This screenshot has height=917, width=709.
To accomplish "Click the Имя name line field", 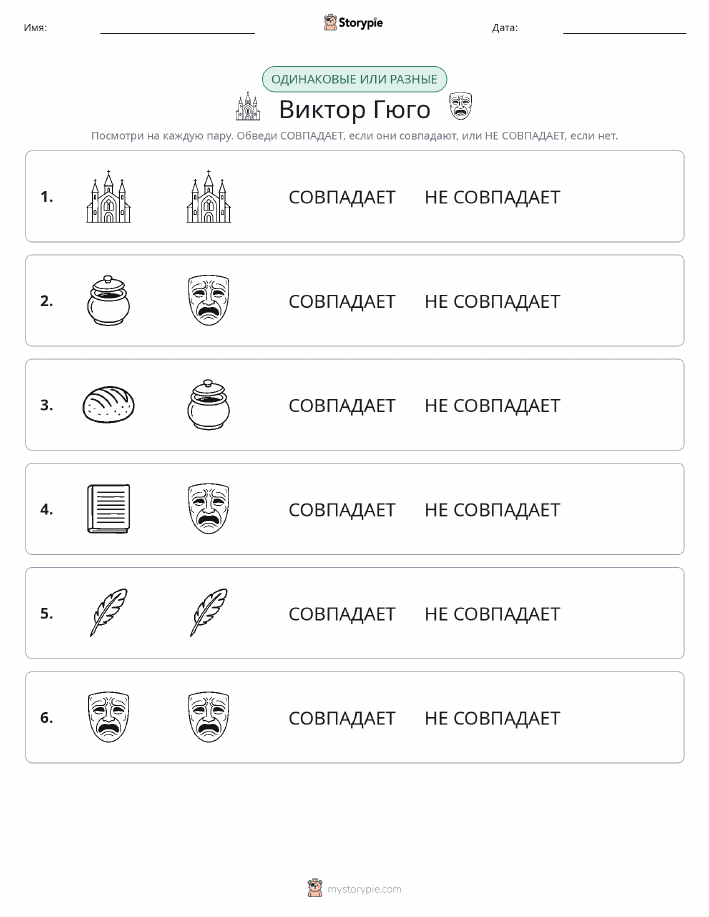I will coord(177,27).
